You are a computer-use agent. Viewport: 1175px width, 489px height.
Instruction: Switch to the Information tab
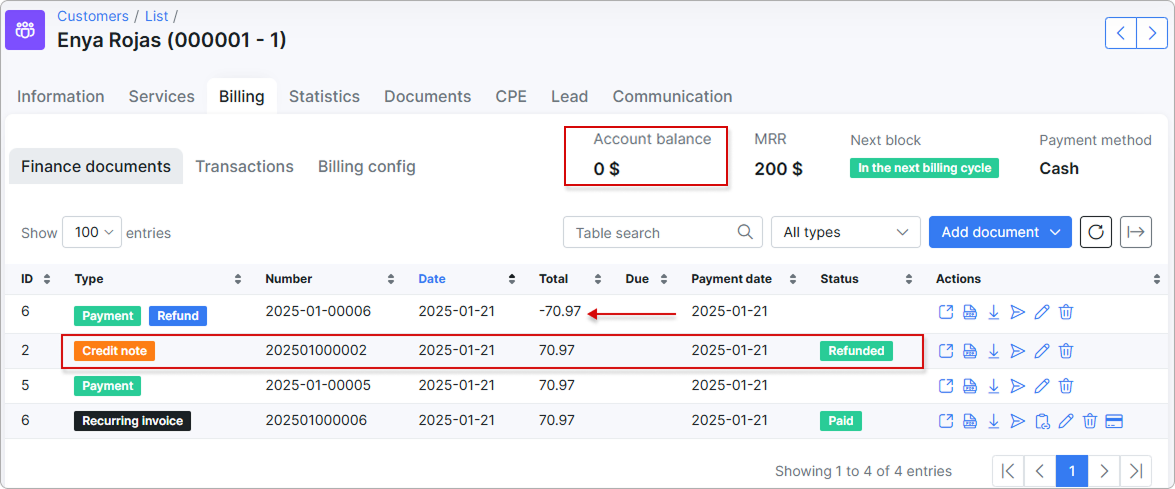pos(61,97)
